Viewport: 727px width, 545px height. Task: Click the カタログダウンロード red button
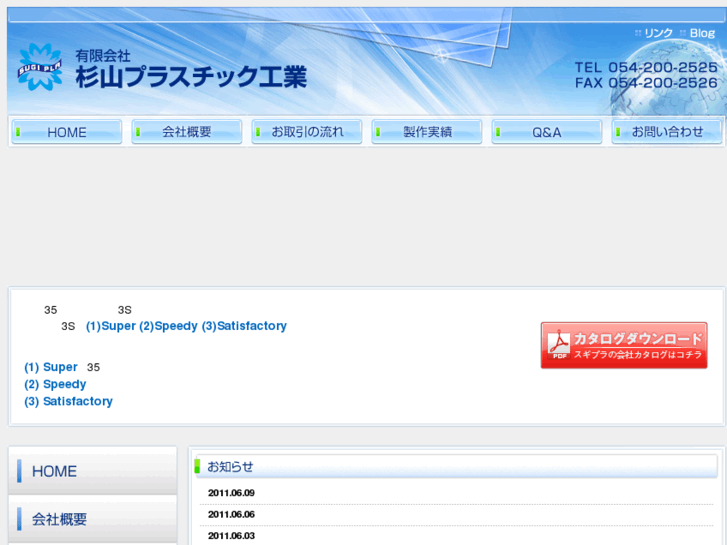[624, 346]
